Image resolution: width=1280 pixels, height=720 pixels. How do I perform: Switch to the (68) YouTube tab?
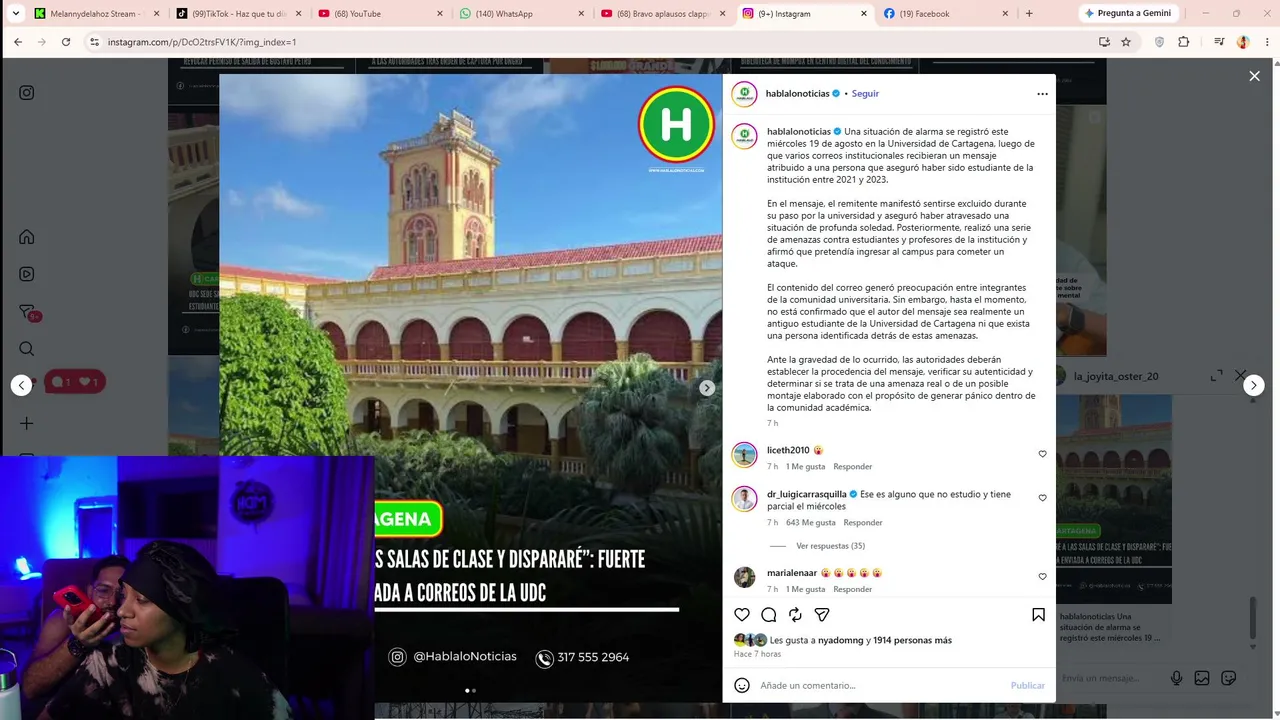pos(380,14)
